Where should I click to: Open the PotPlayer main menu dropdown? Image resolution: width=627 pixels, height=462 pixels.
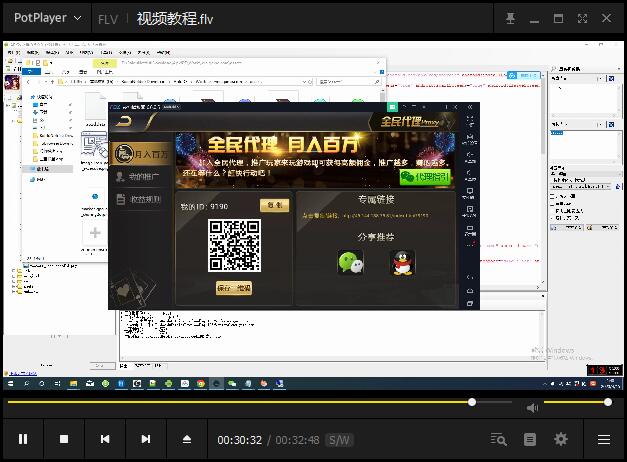point(48,18)
